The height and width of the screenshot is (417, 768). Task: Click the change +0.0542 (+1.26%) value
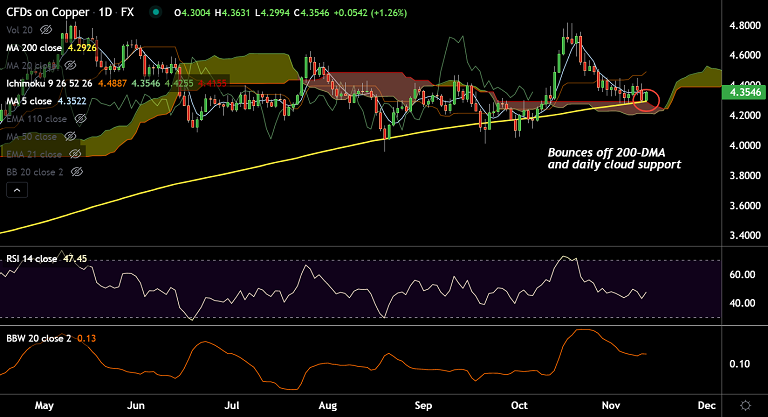pyautogui.click(x=370, y=13)
